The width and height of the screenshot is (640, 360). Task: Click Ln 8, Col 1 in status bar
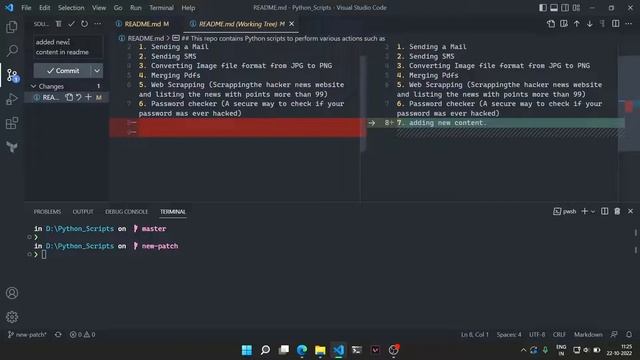(474, 334)
